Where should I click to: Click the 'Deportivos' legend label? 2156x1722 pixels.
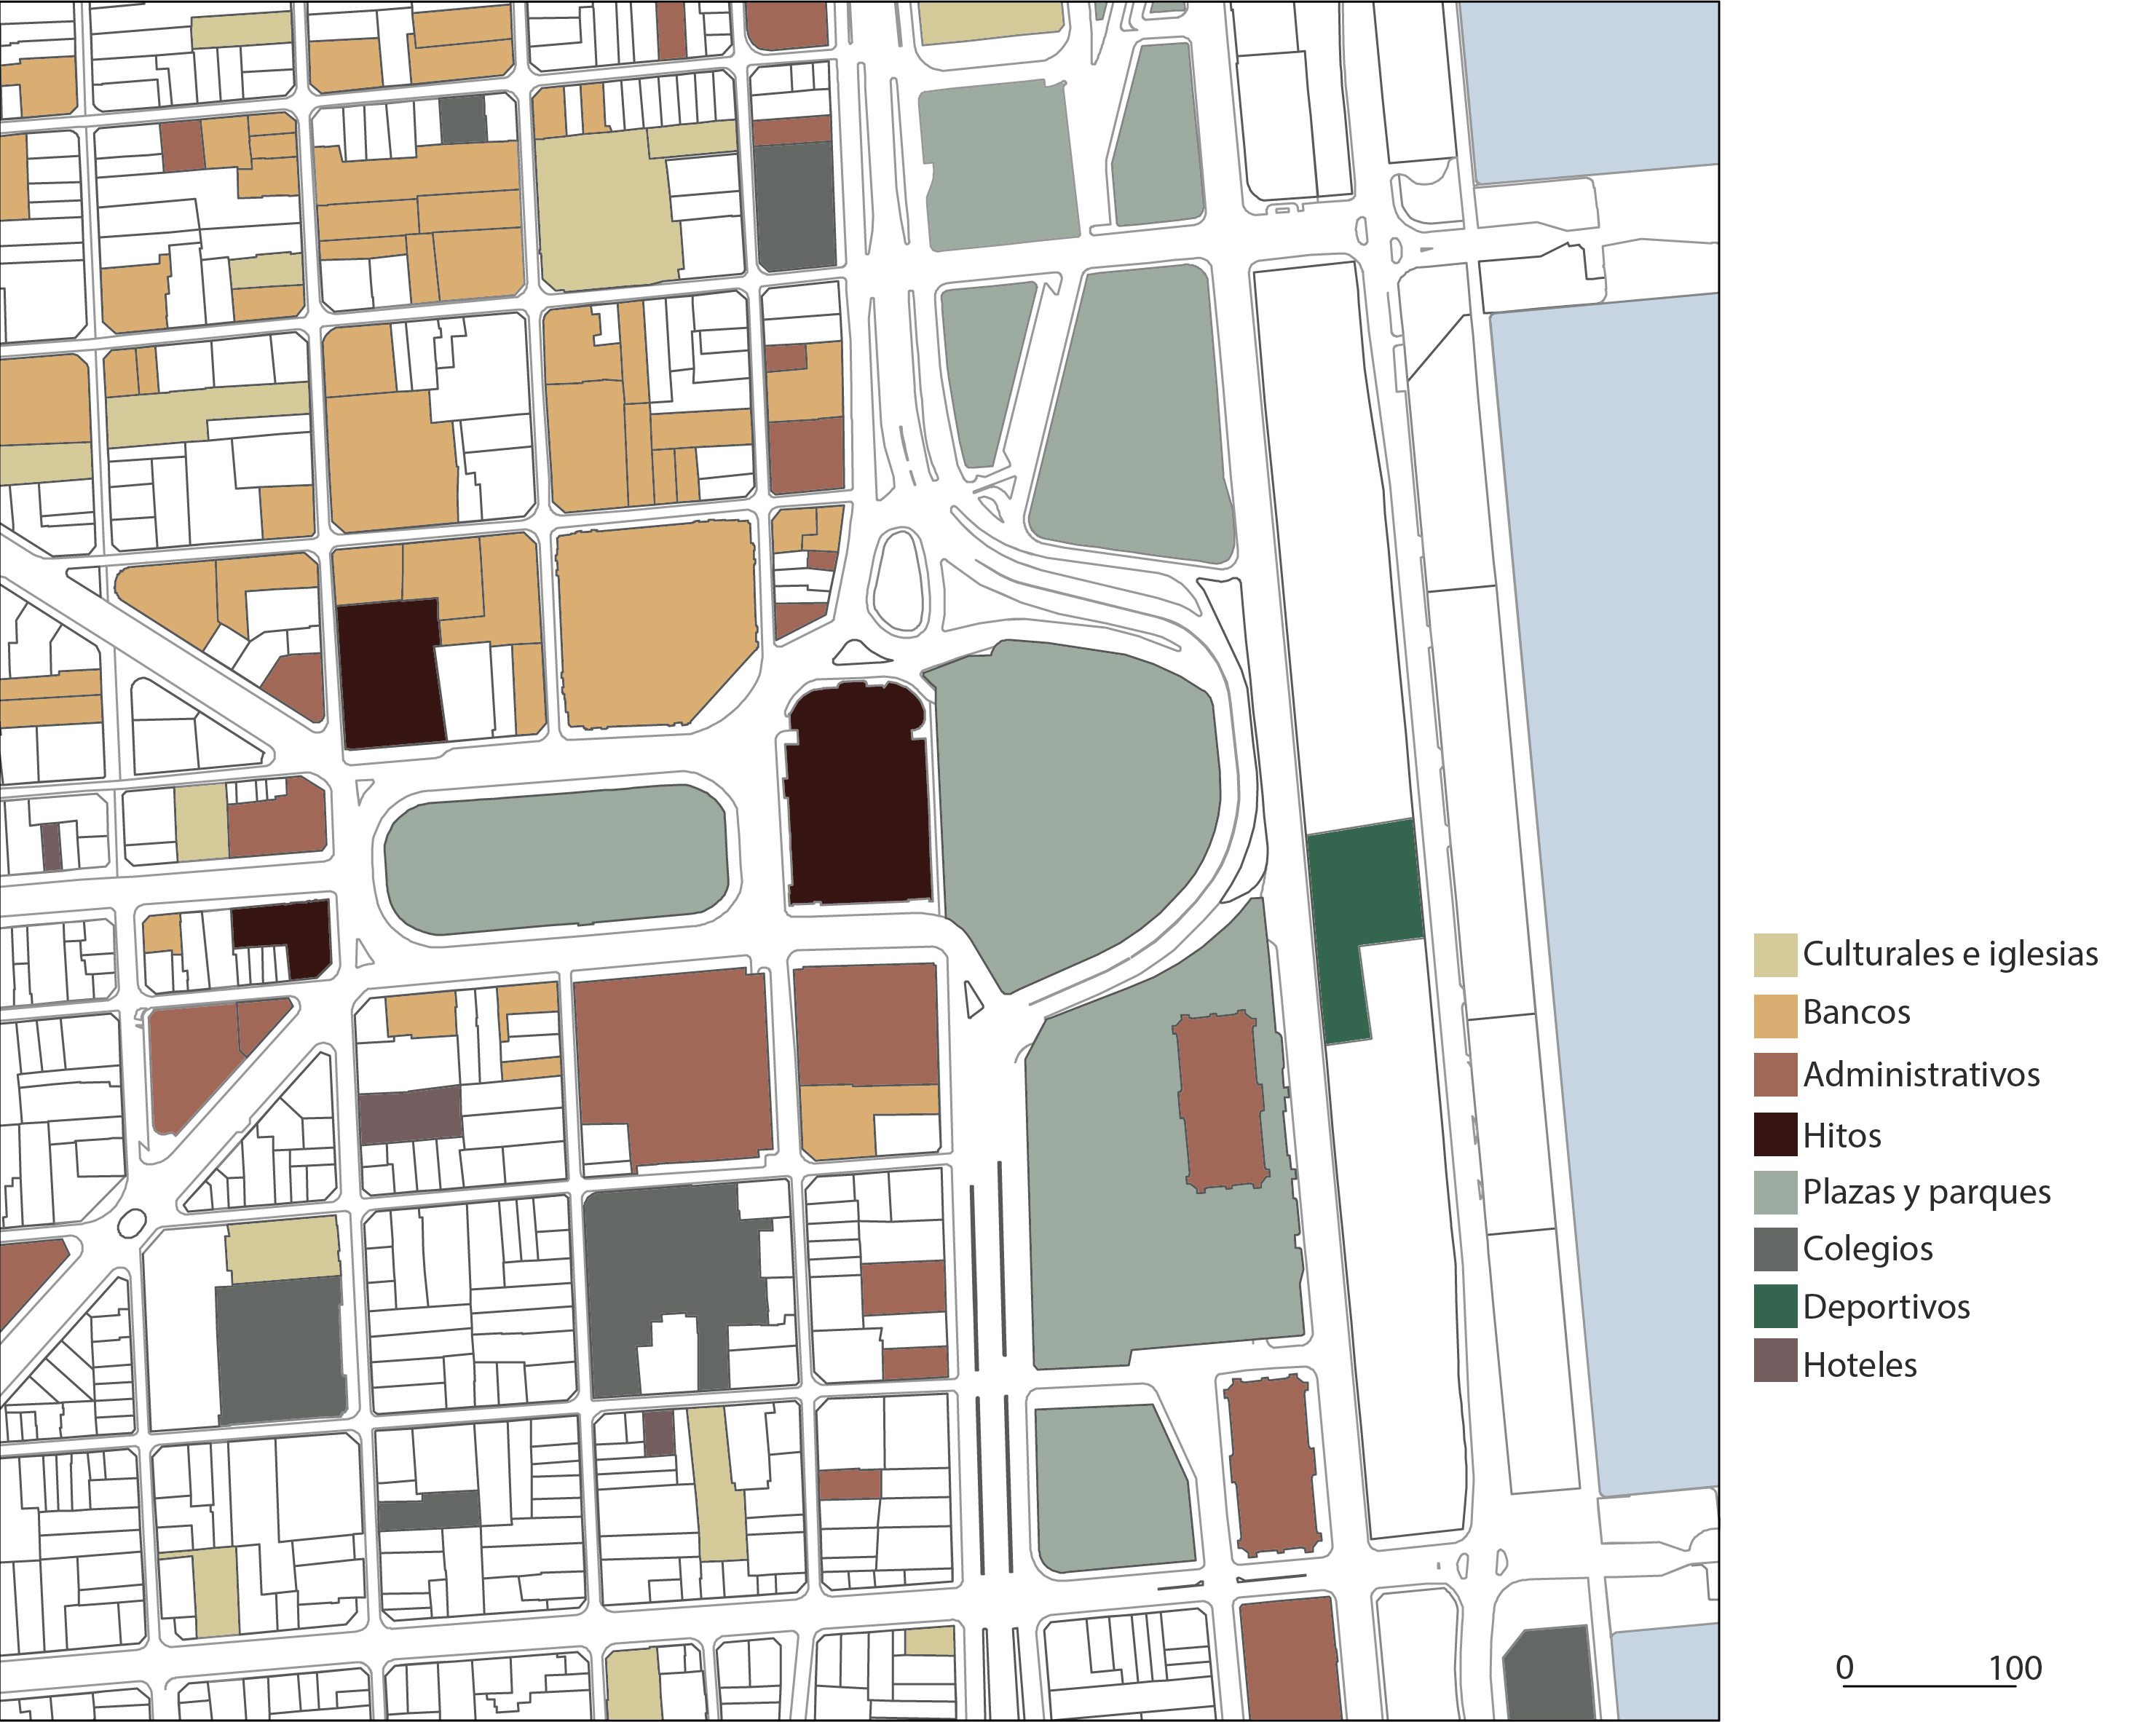1886,1307
